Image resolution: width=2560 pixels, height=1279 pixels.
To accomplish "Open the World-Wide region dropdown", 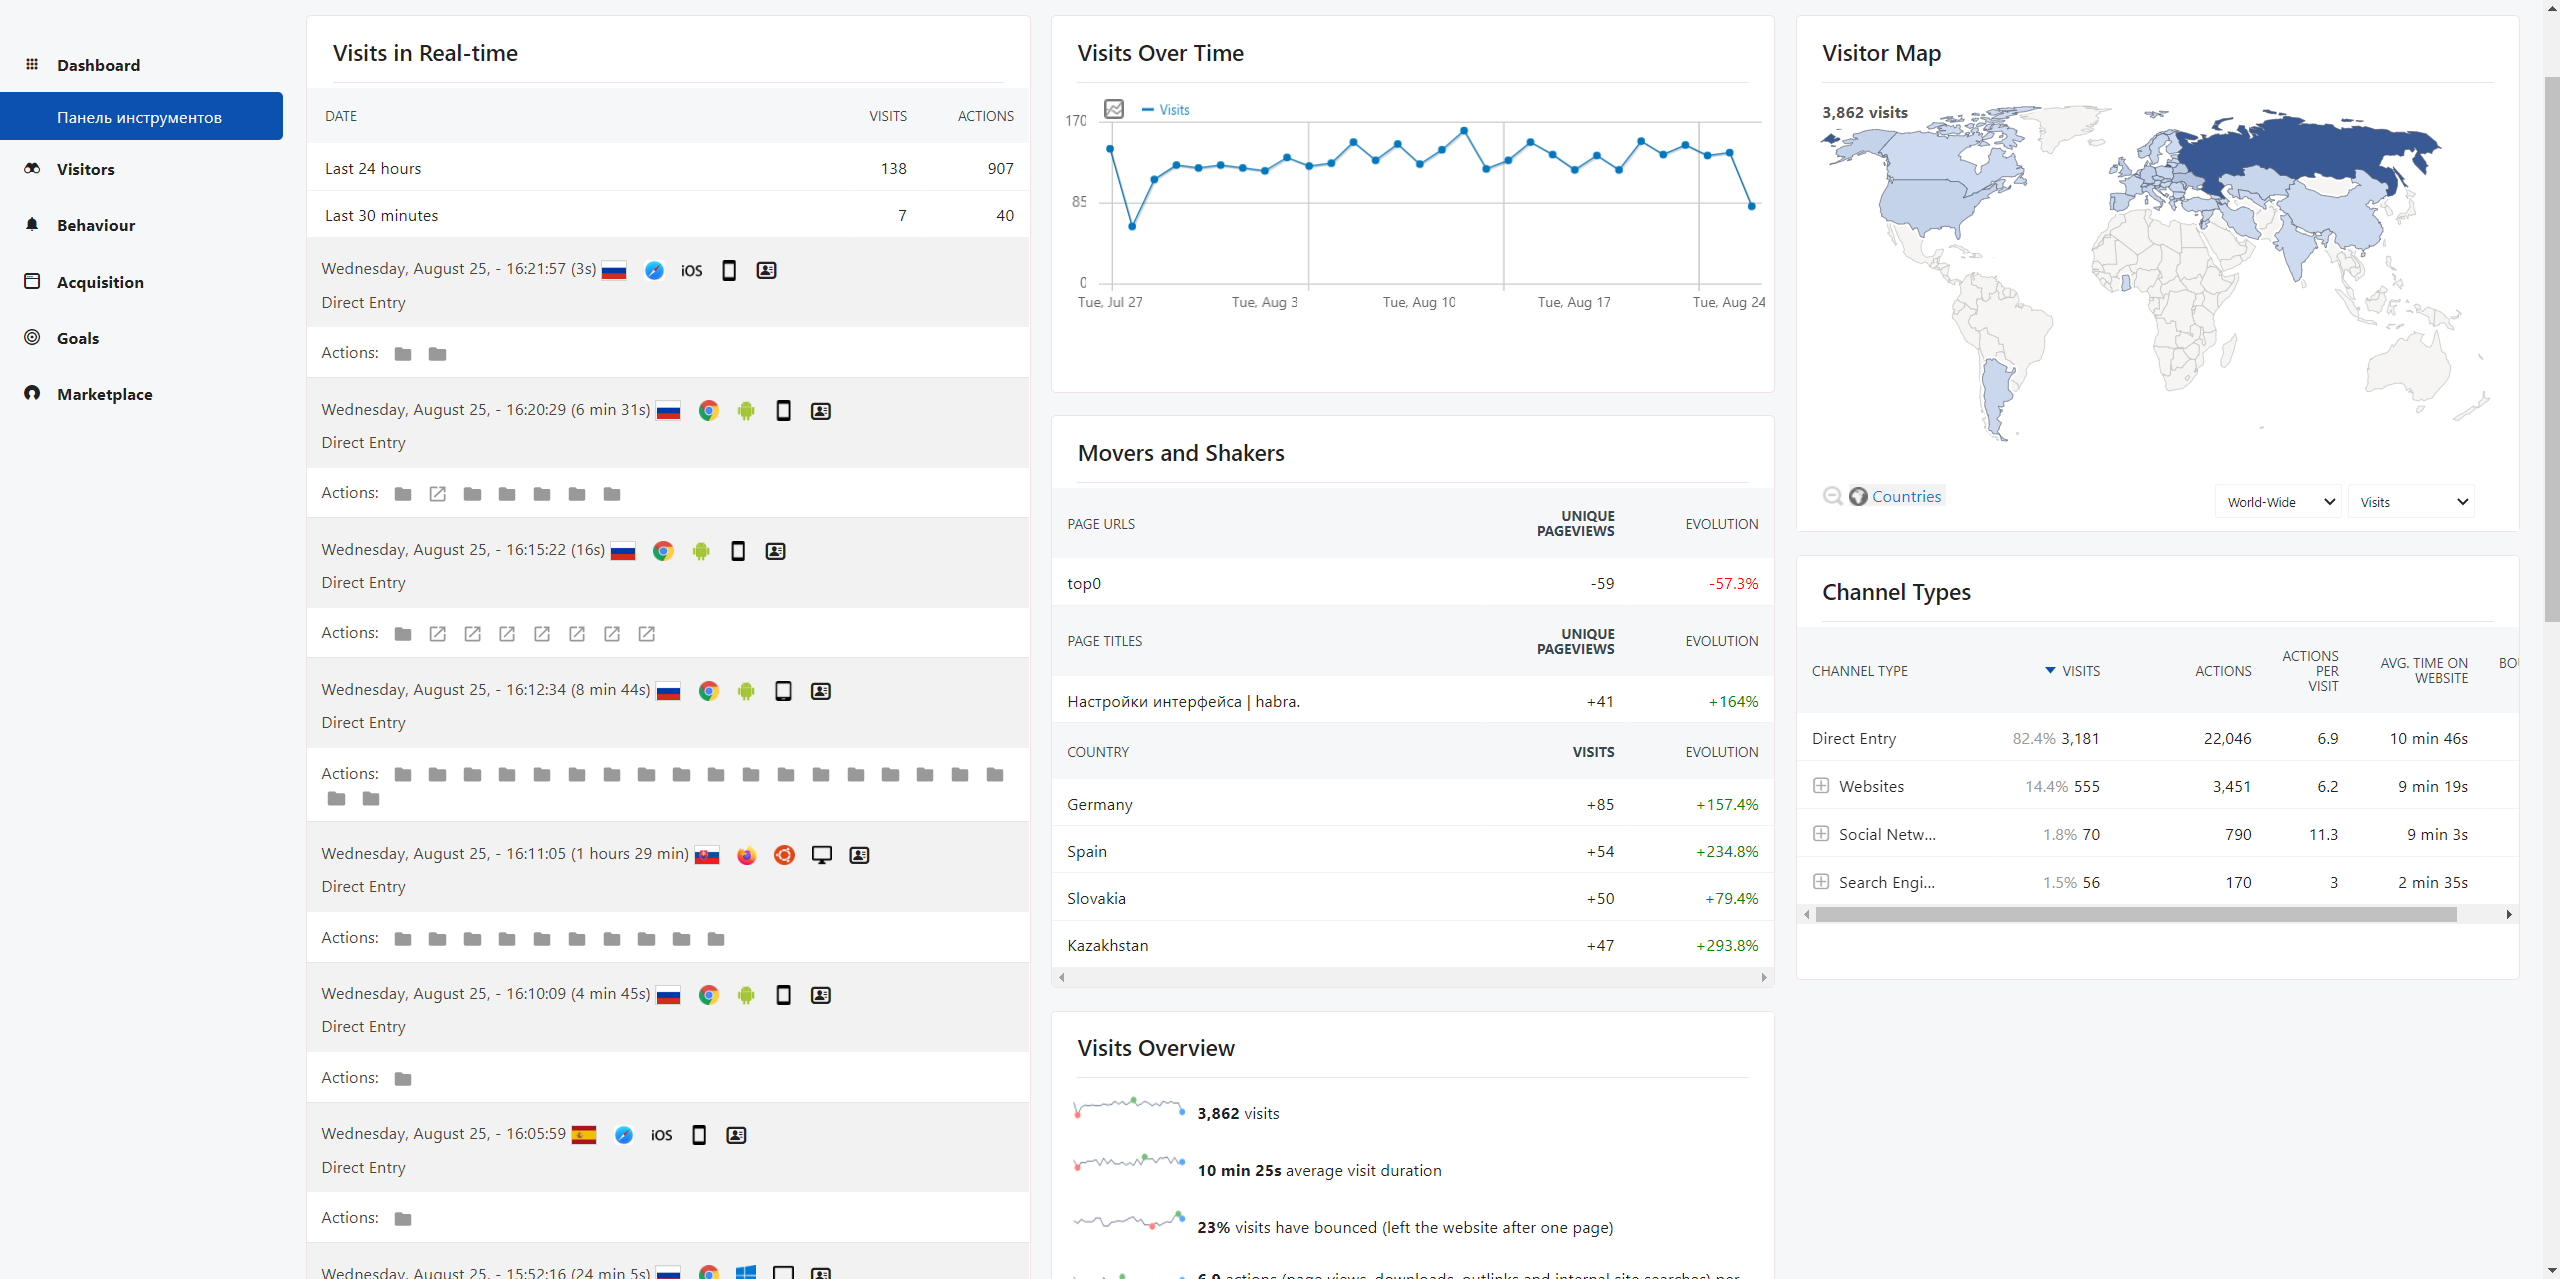I will [2279, 502].
